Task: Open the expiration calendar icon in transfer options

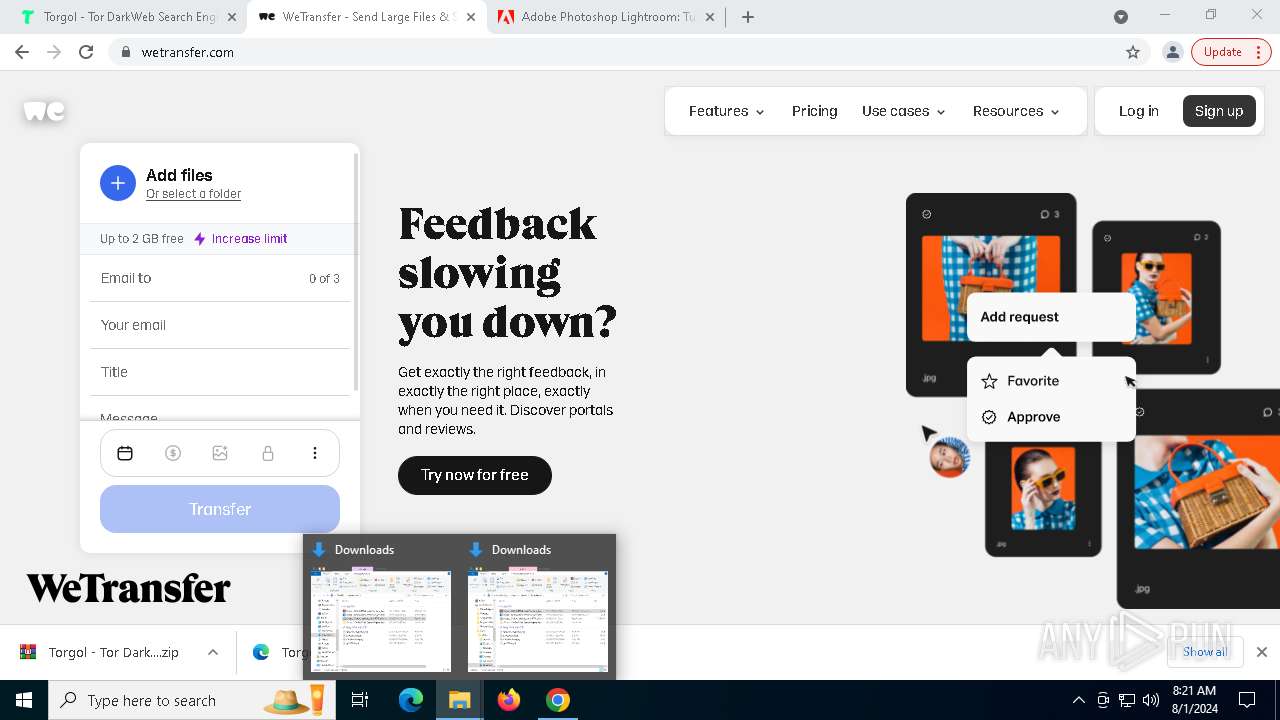Action: click(x=125, y=453)
